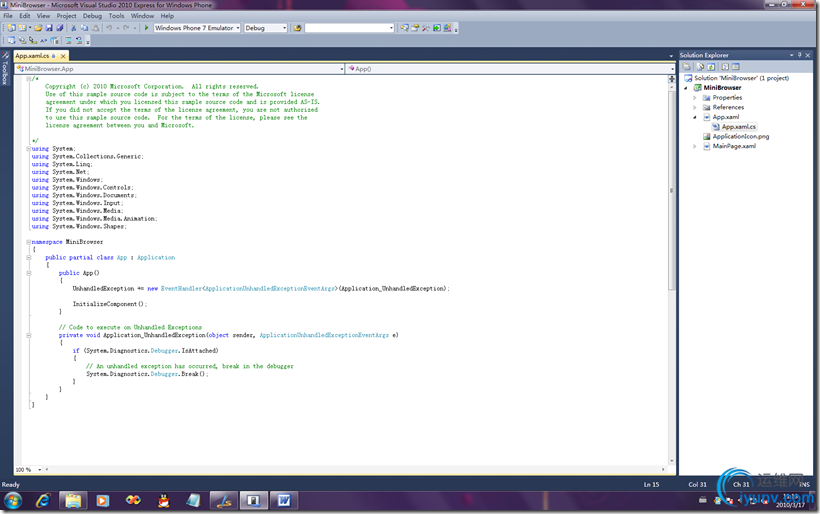820x514 pixels.
Task: Open the Debug menu
Action: [x=92, y=16]
